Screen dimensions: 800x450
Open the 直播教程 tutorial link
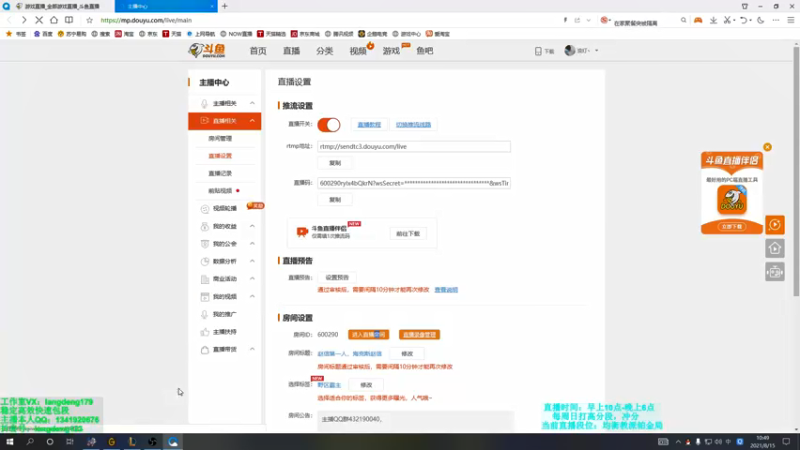(x=369, y=124)
